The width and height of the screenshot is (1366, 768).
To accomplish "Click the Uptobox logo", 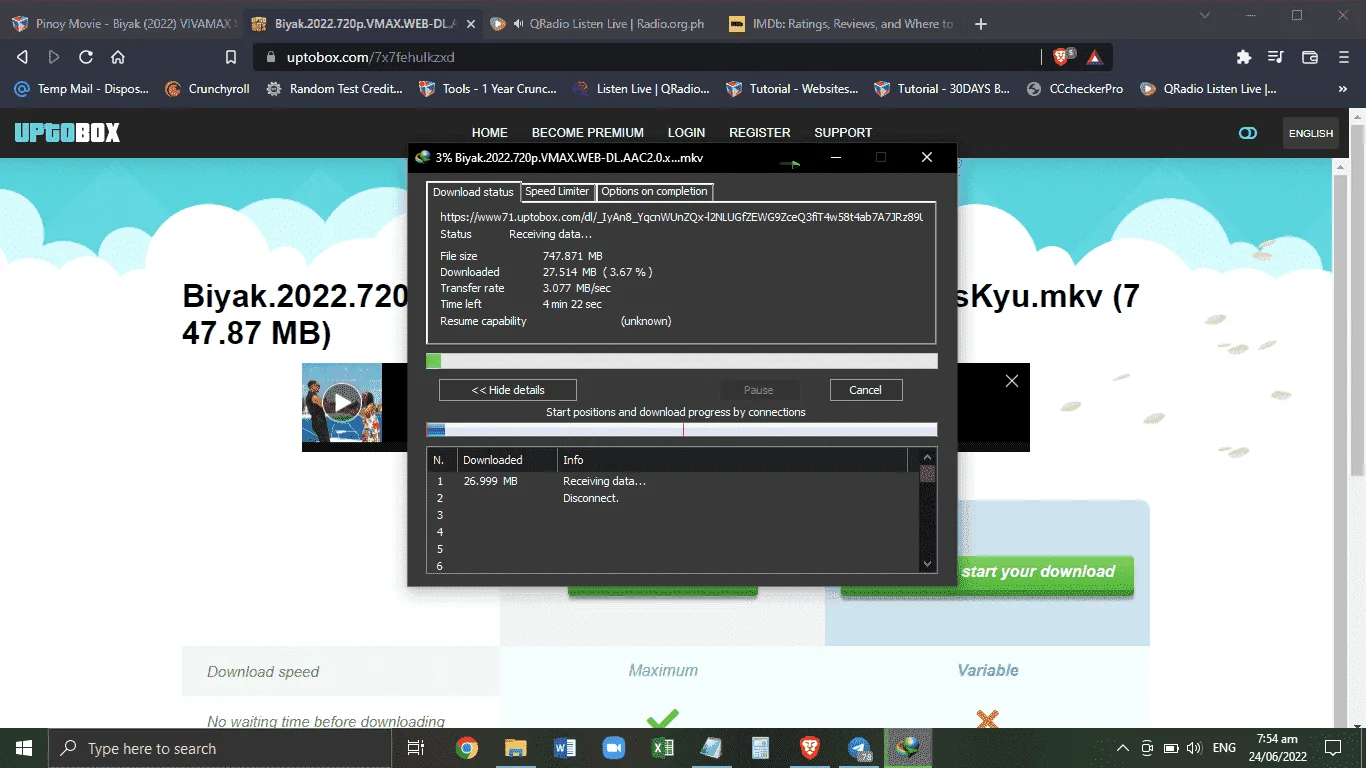I will [67, 132].
